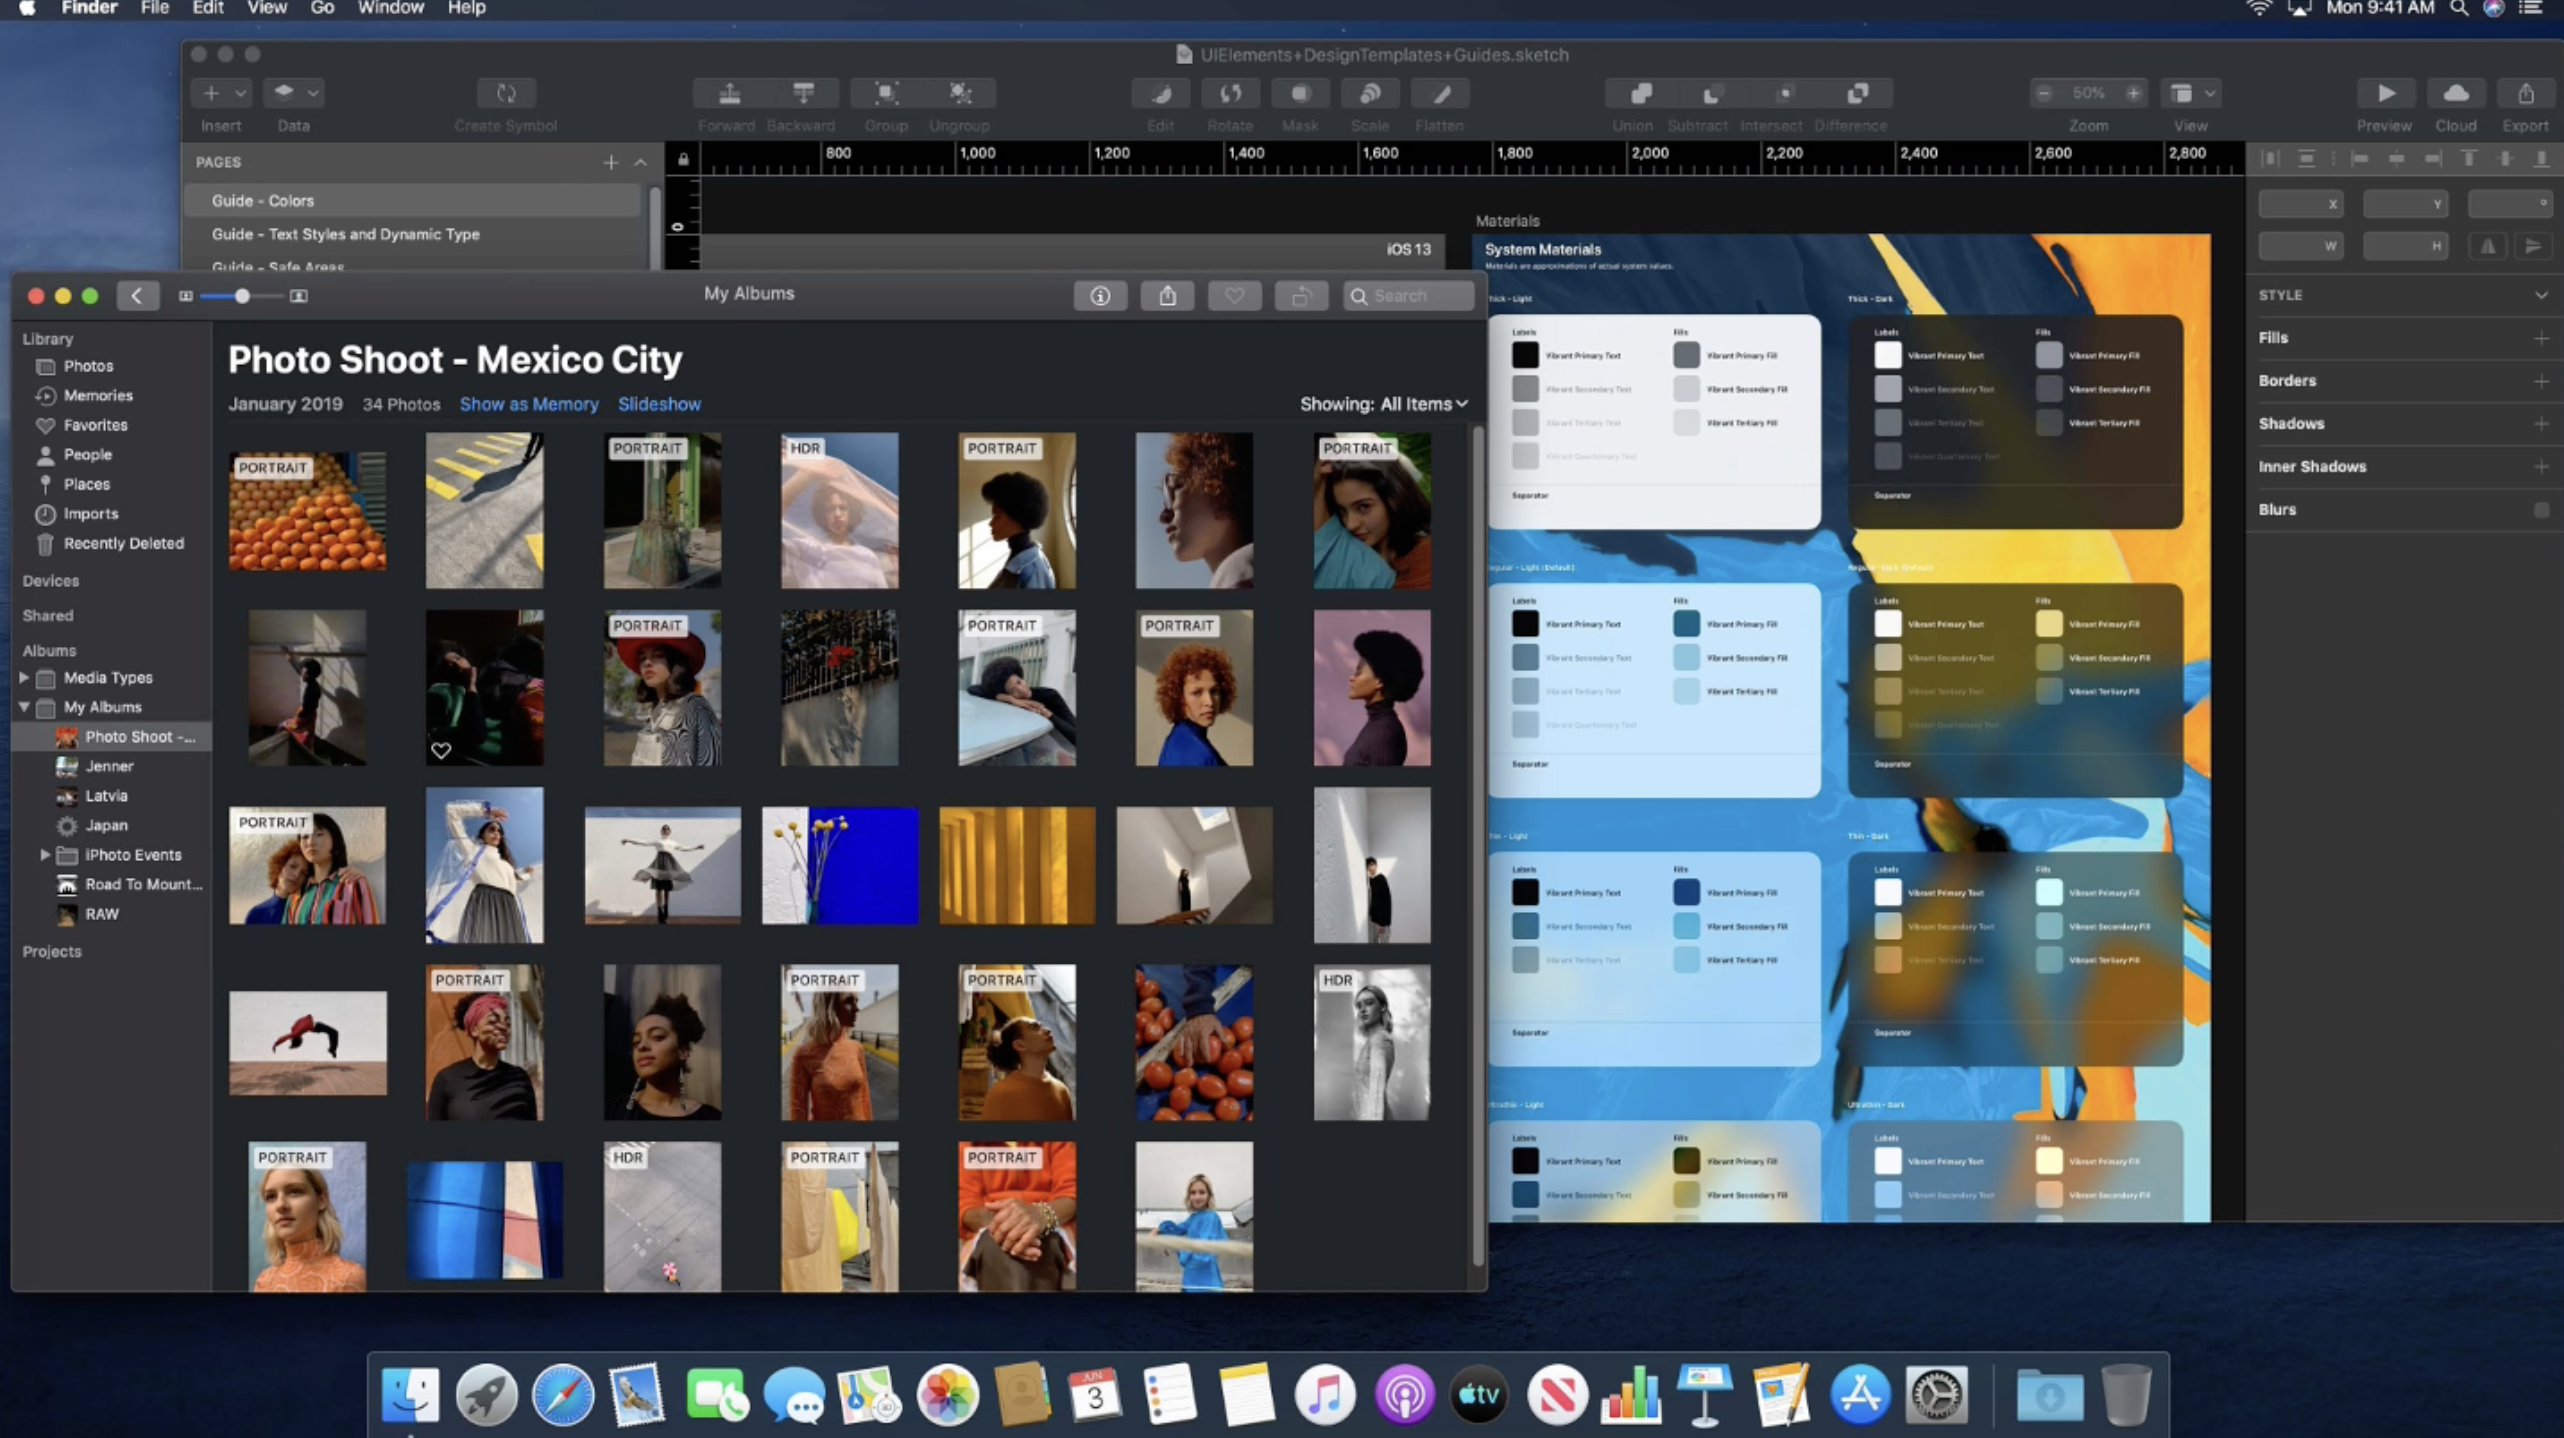The width and height of the screenshot is (2564, 1438).
Task: Click the Sketch Preview play icon
Action: point(2385,94)
